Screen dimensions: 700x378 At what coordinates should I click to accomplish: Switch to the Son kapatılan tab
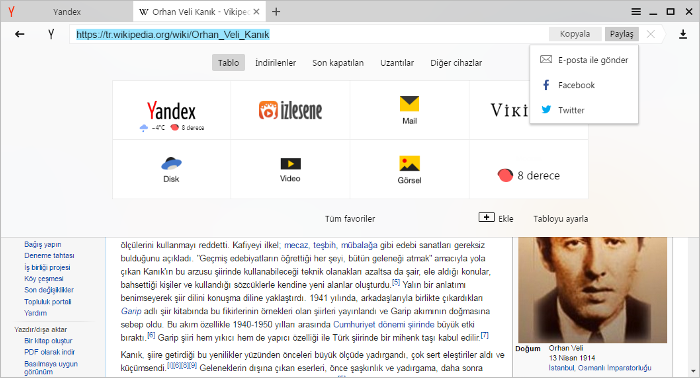[338, 63]
